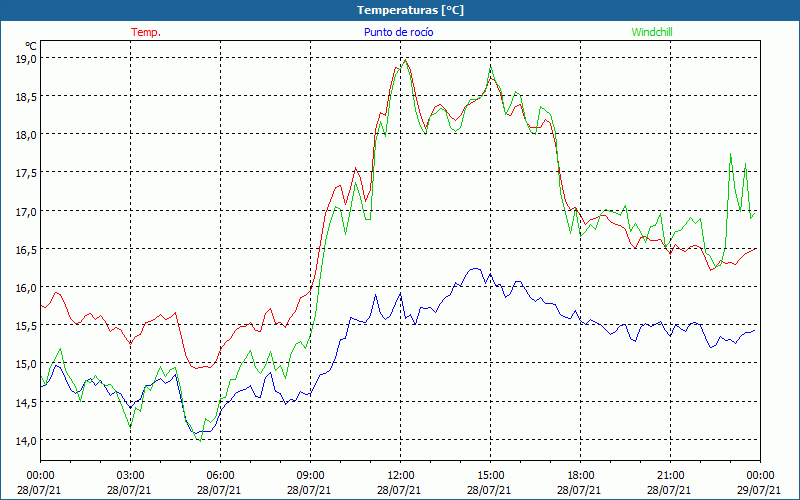
Task: Click the 17,5 y-axis value
Action: pos(26,173)
